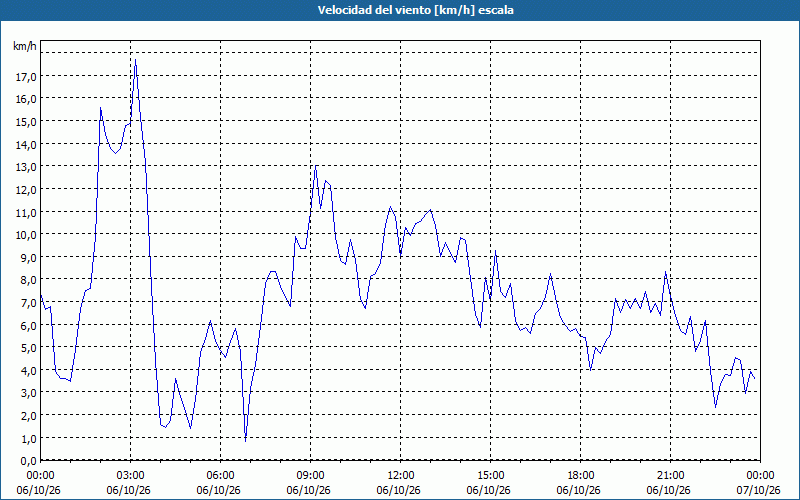Click the 07/10/26 date label
The height and width of the screenshot is (500, 800).
pos(759,490)
